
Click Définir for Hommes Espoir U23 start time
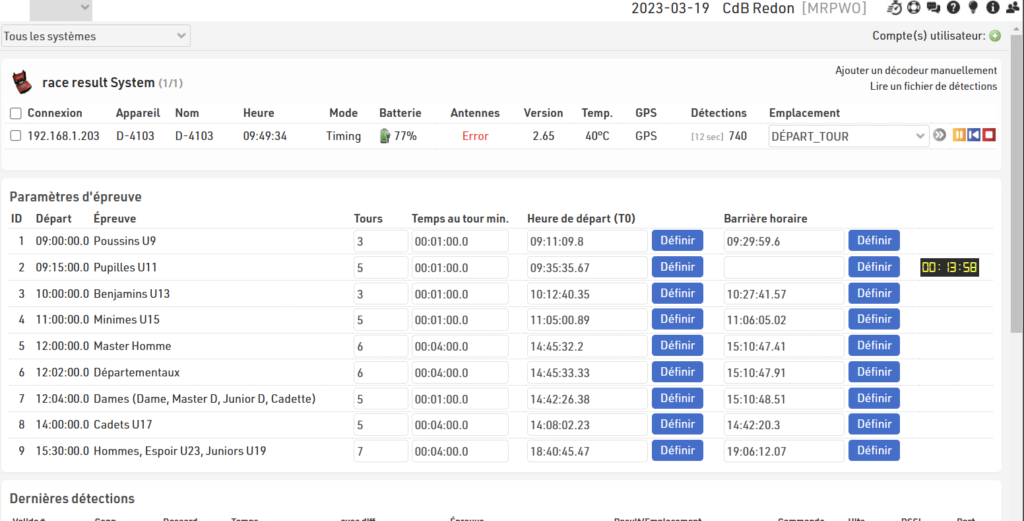click(677, 450)
